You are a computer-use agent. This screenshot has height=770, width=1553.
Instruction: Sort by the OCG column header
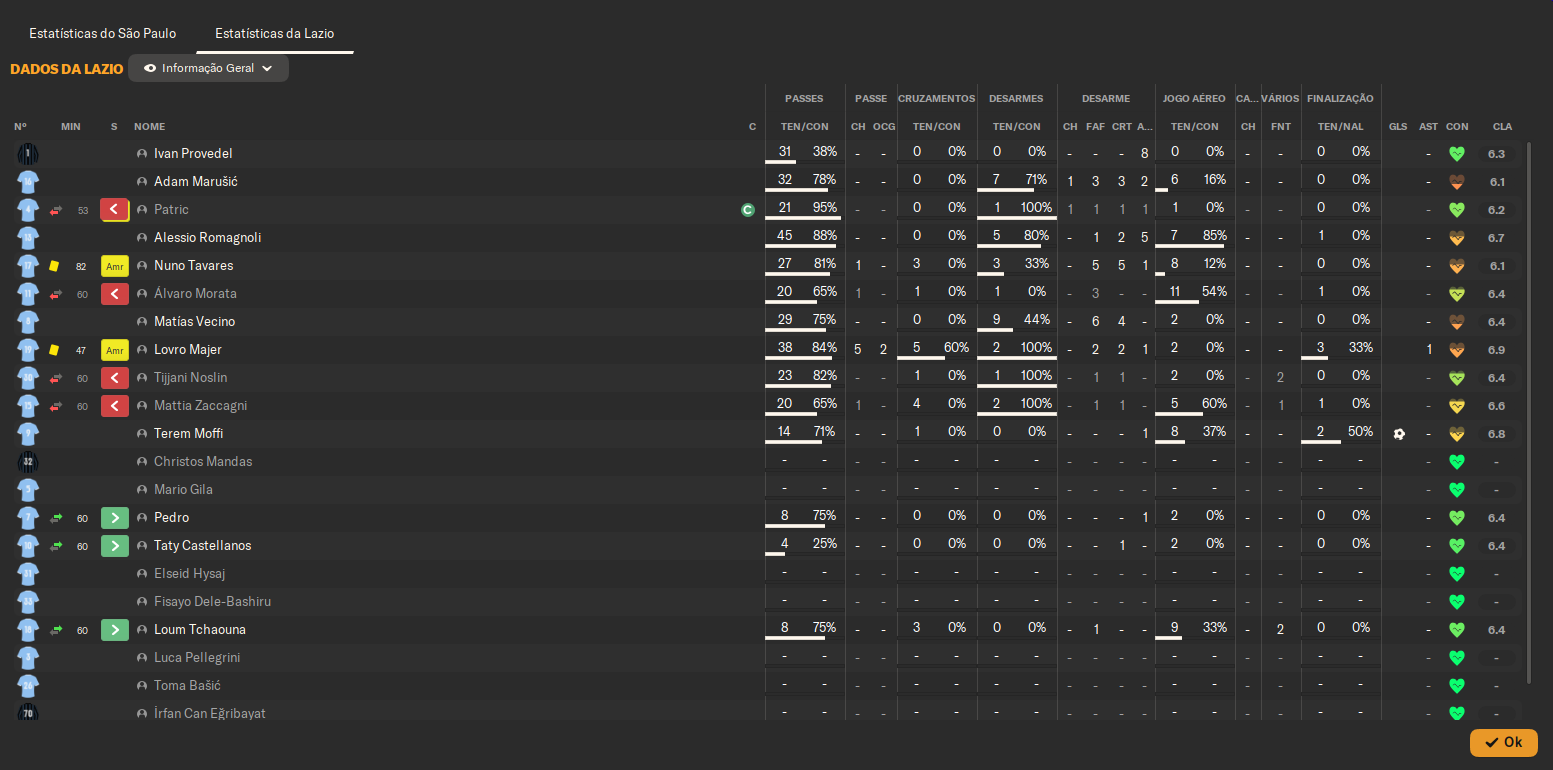point(884,127)
